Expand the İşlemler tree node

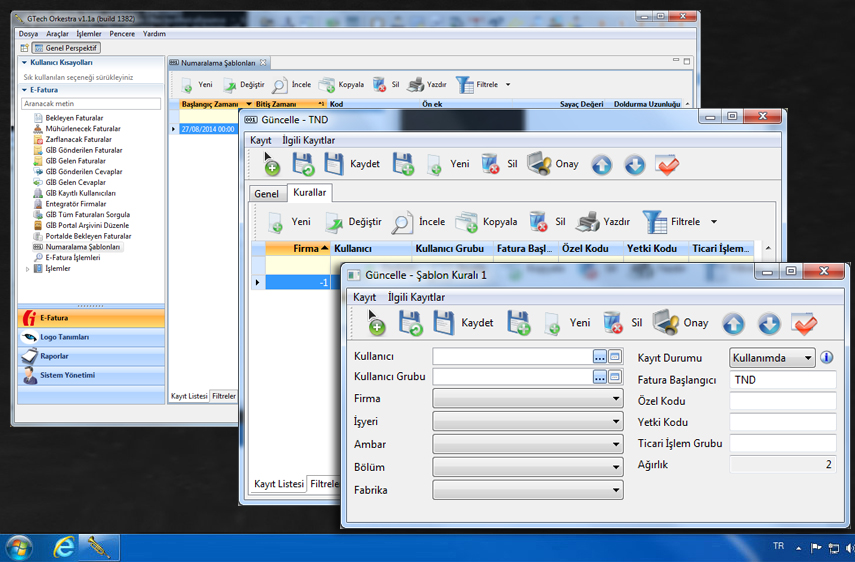28,269
